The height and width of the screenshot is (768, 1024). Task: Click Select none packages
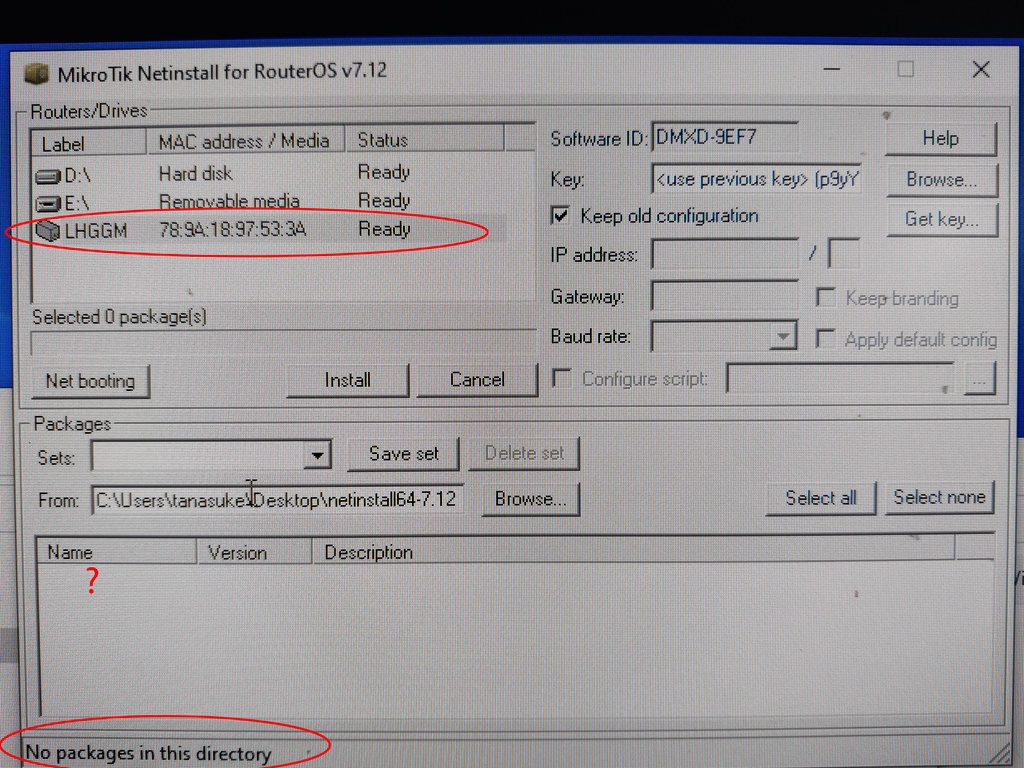[939, 498]
